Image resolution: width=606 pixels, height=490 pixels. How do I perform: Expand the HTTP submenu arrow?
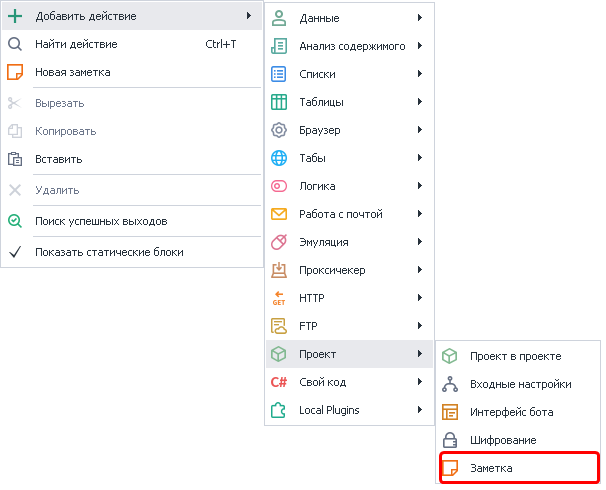[420, 298]
